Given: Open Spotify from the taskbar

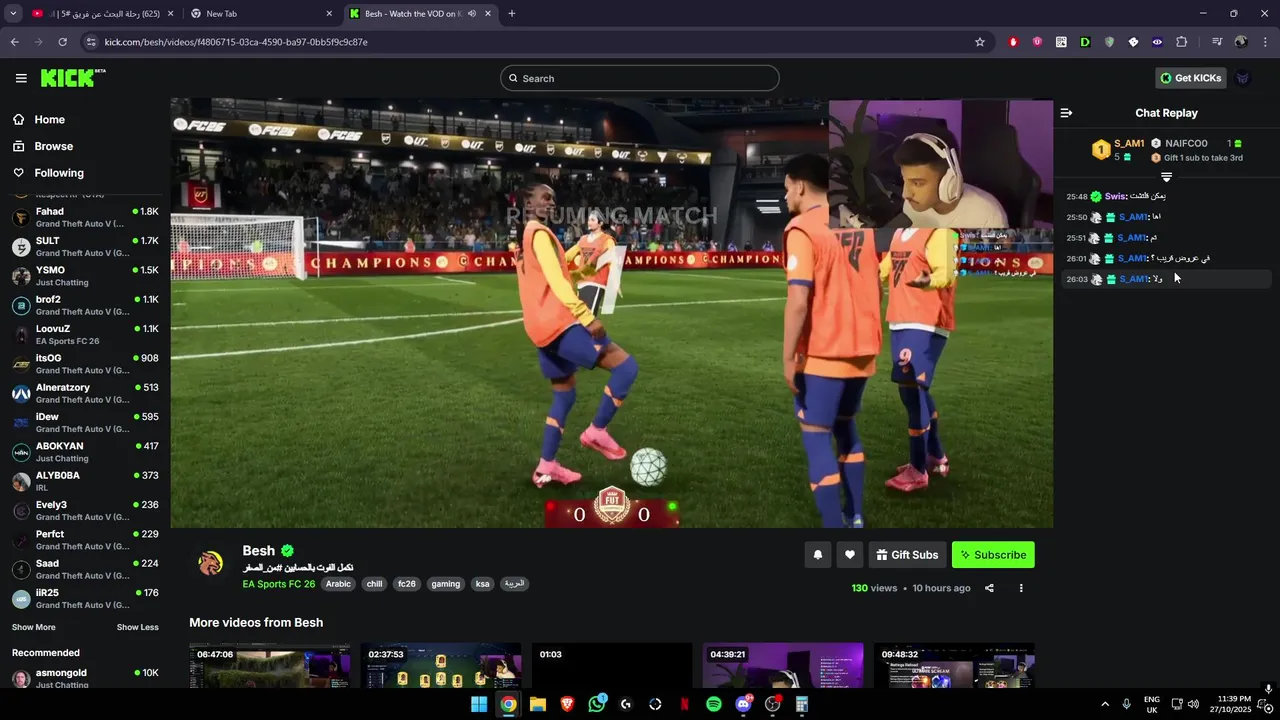Looking at the screenshot, I should click(x=714, y=704).
